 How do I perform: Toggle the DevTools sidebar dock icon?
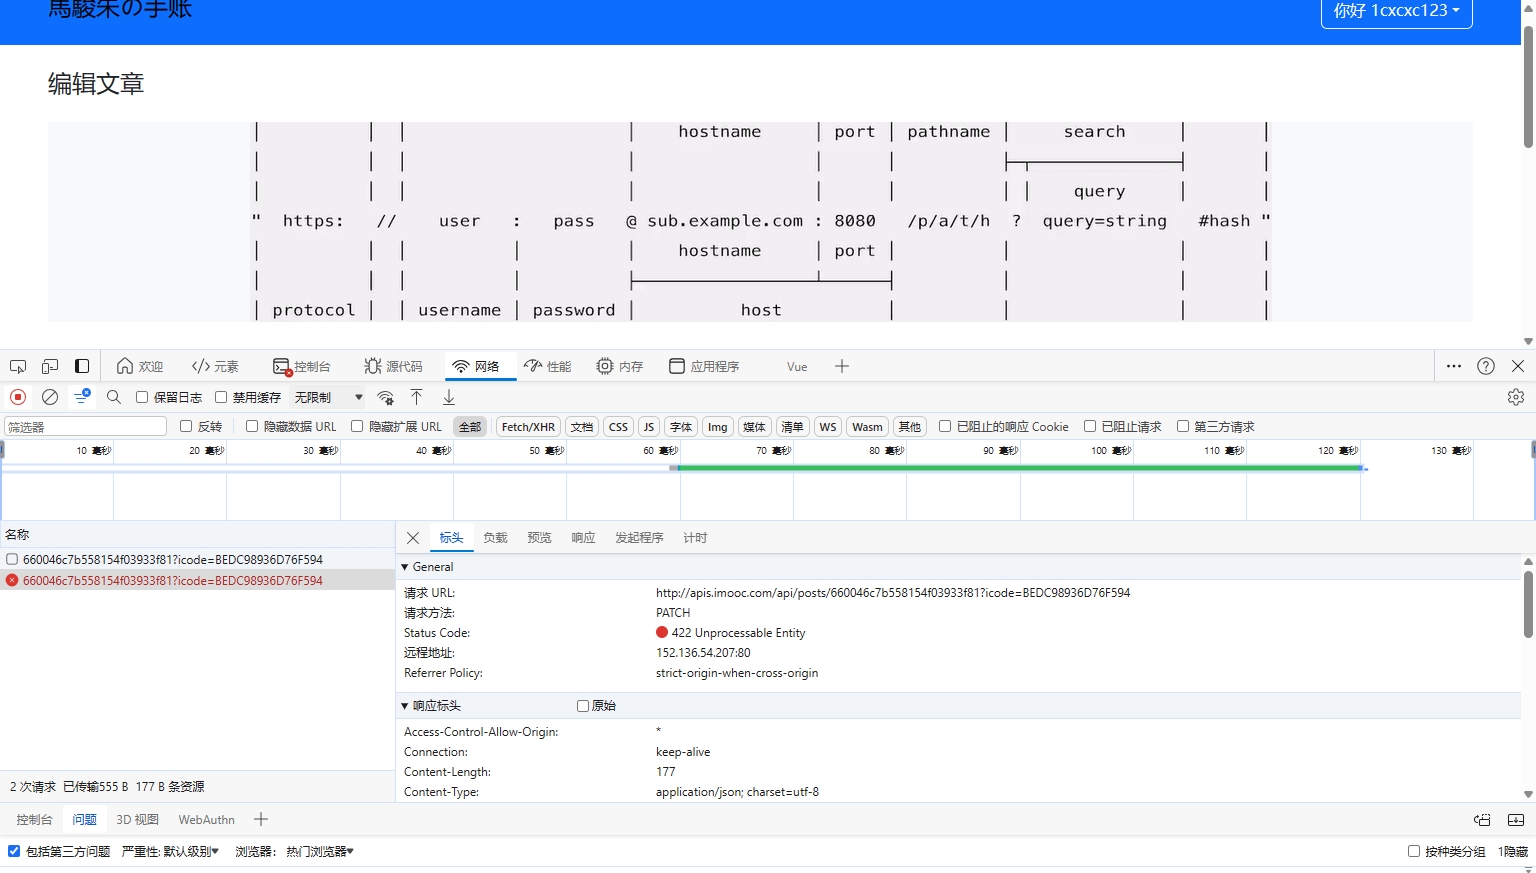[82, 366]
